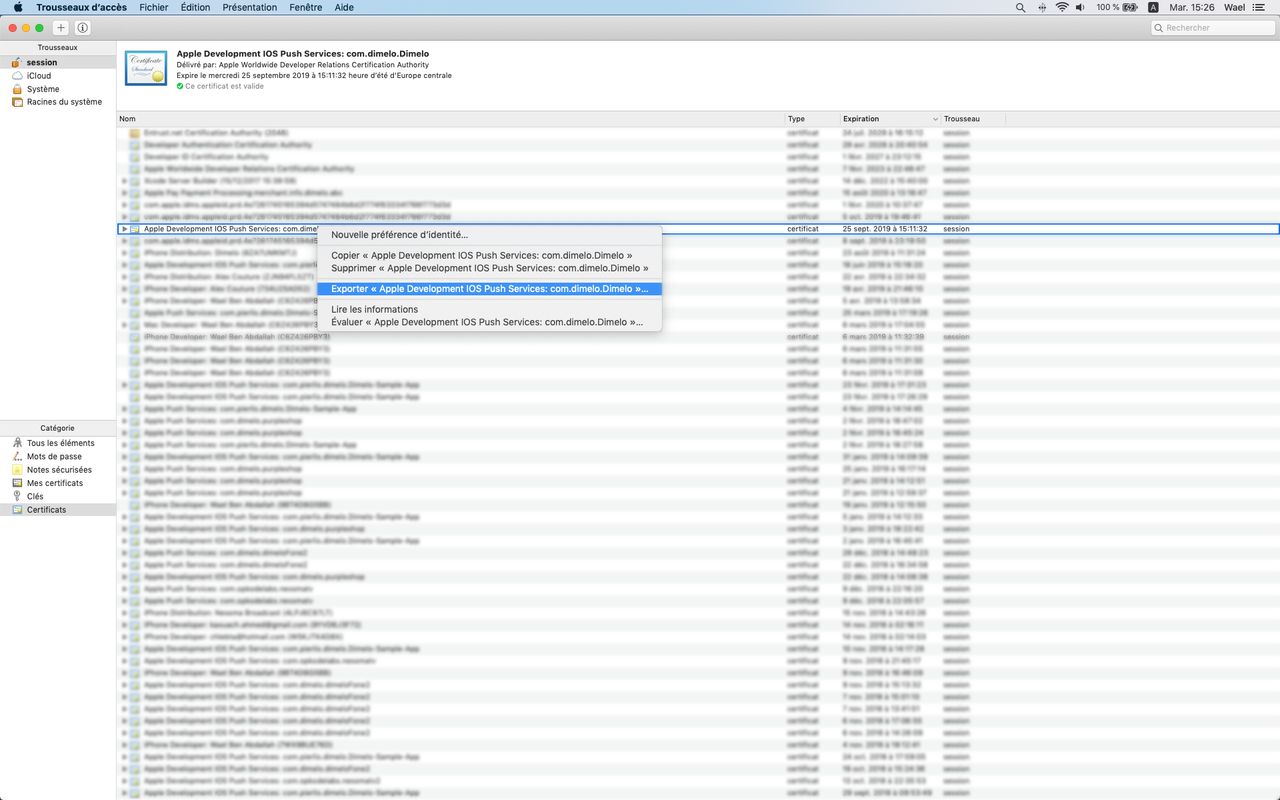1280x800 pixels.
Task: Show Tous les éléments category
Action: click(x=61, y=443)
